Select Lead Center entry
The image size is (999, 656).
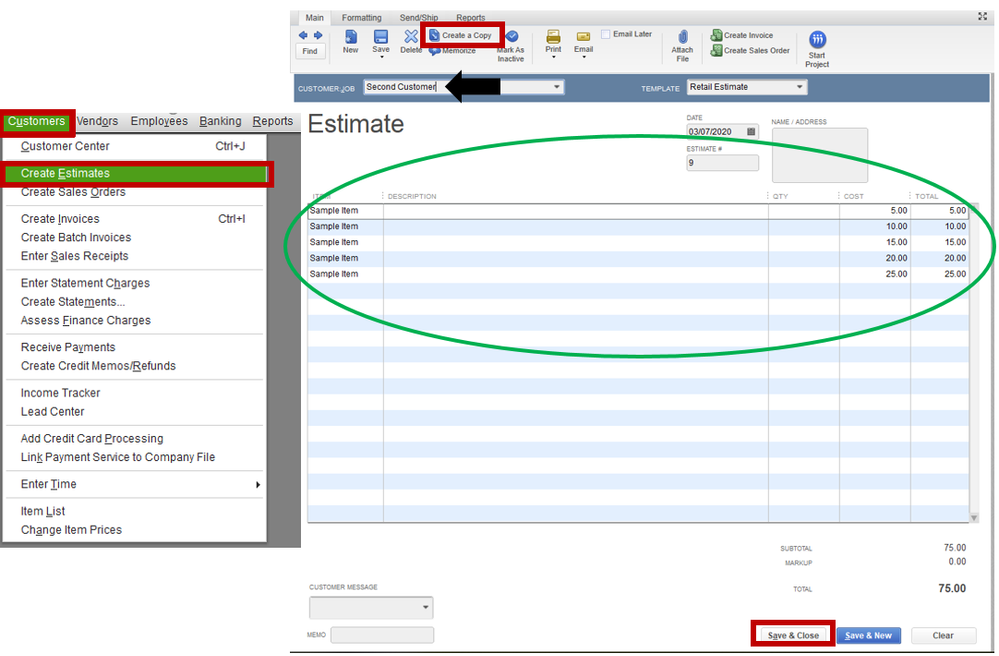click(134, 412)
